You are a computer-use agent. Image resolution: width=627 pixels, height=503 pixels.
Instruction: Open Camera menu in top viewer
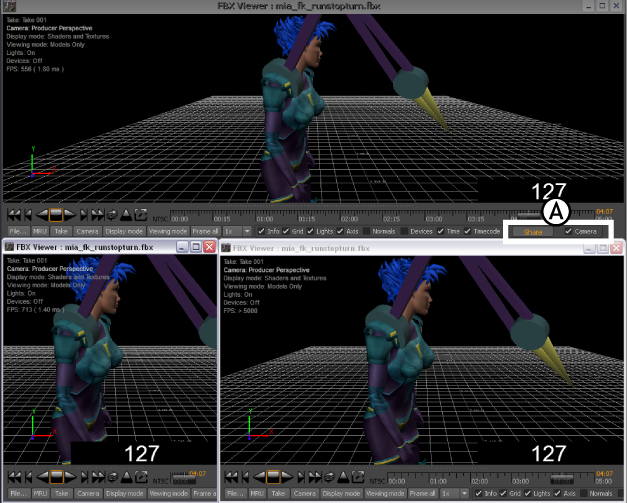coord(88,231)
